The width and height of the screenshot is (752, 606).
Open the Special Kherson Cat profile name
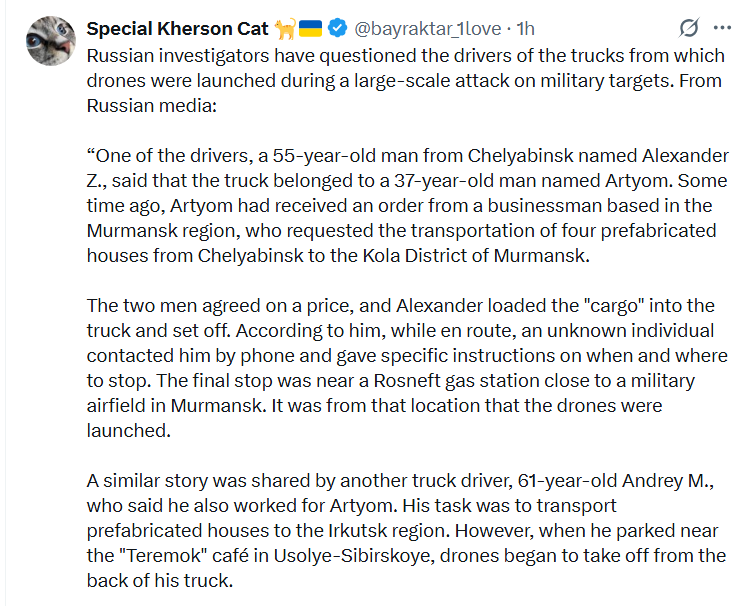[x=177, y=29]
